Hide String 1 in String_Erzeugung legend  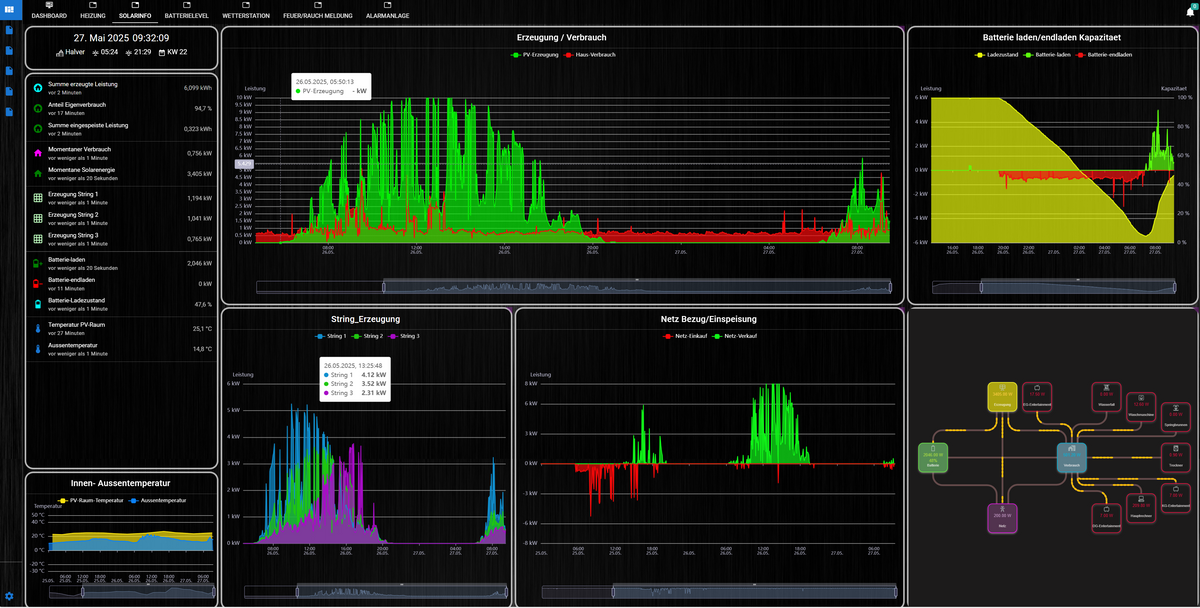pyautogui.click(x=329, y=336)
